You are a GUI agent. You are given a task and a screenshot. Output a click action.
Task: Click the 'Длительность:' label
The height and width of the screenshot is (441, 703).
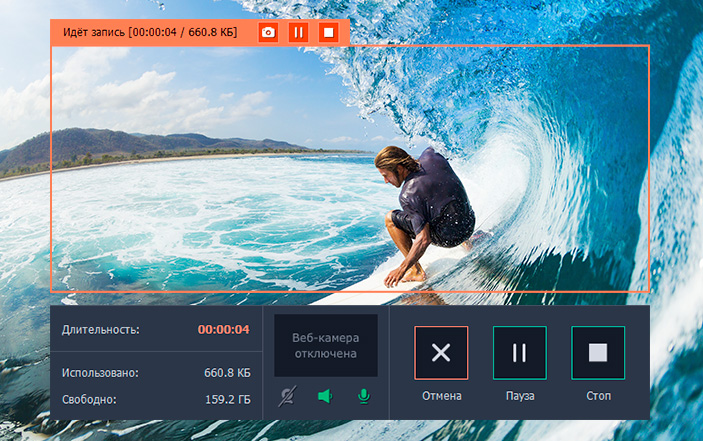[101, 330]
